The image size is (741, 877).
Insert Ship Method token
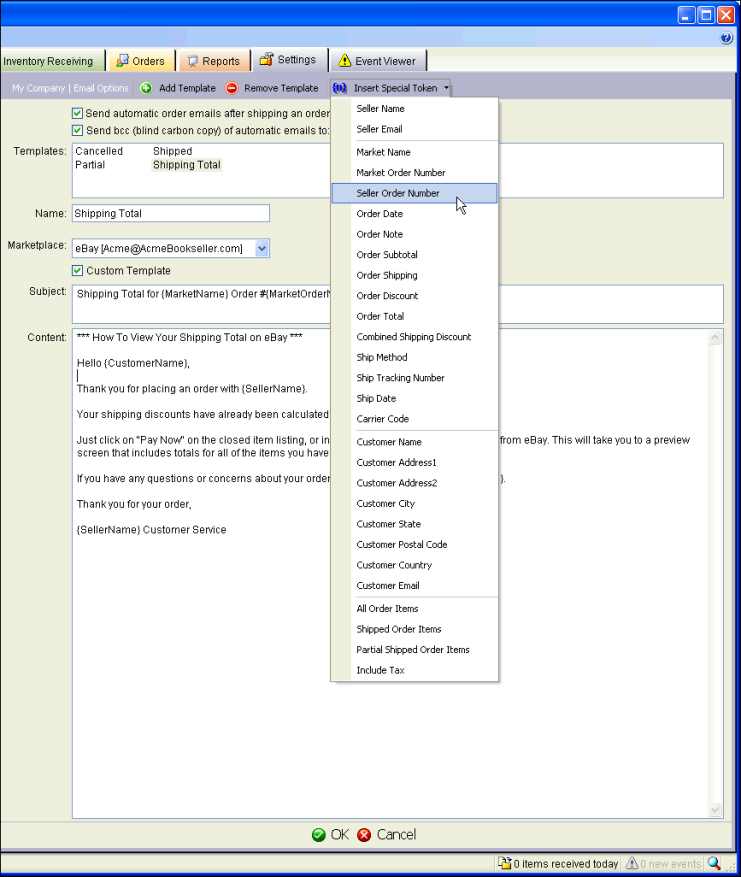pyautogui.click(x=414, y=357)
